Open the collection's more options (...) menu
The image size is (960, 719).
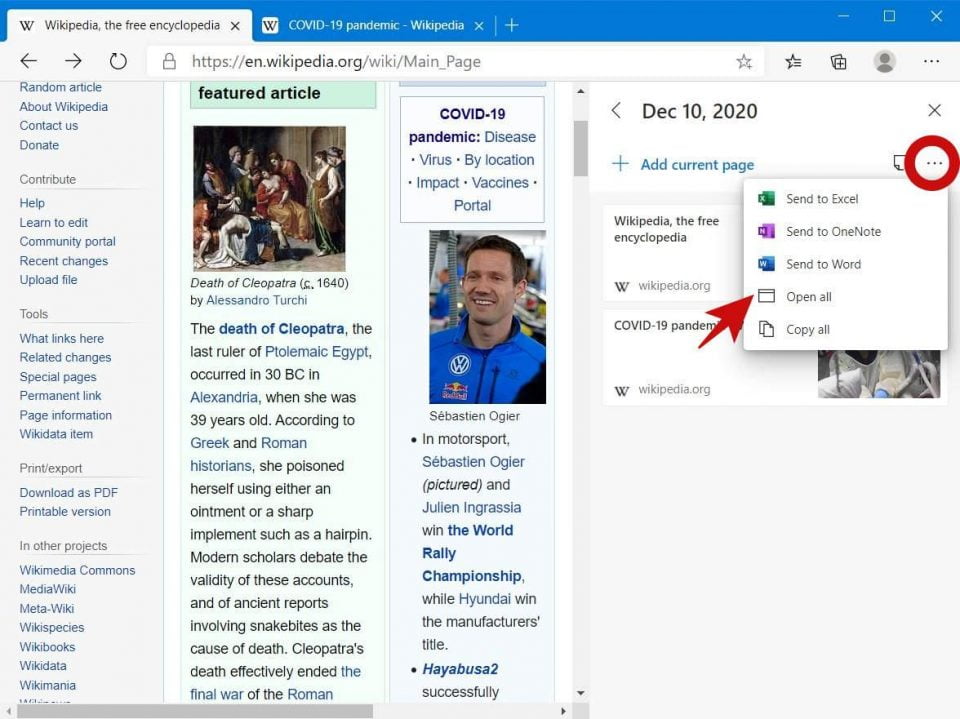933,163
